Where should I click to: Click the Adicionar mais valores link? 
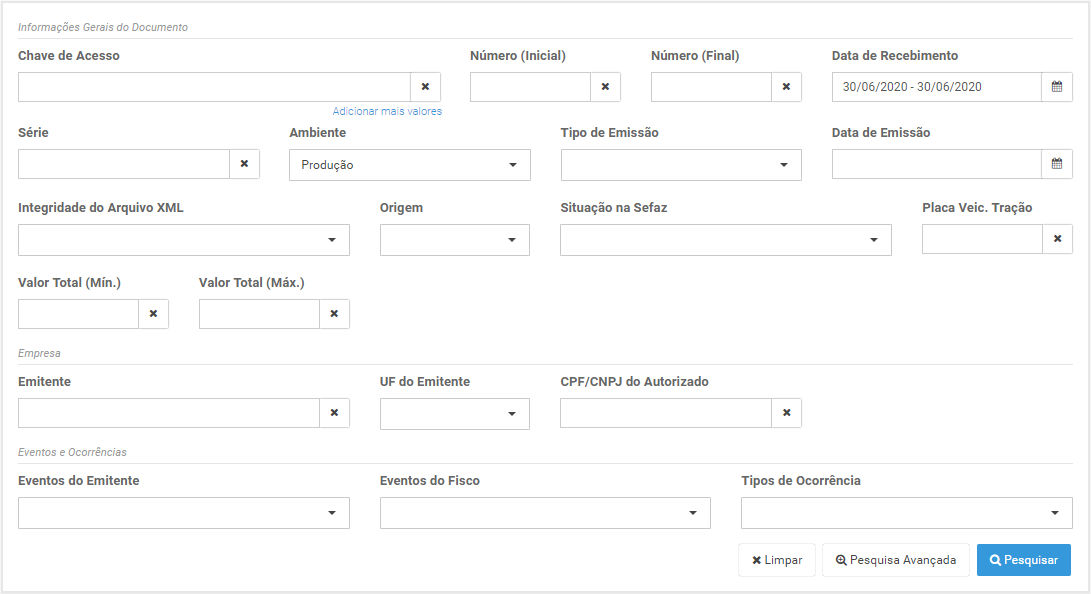387,111
